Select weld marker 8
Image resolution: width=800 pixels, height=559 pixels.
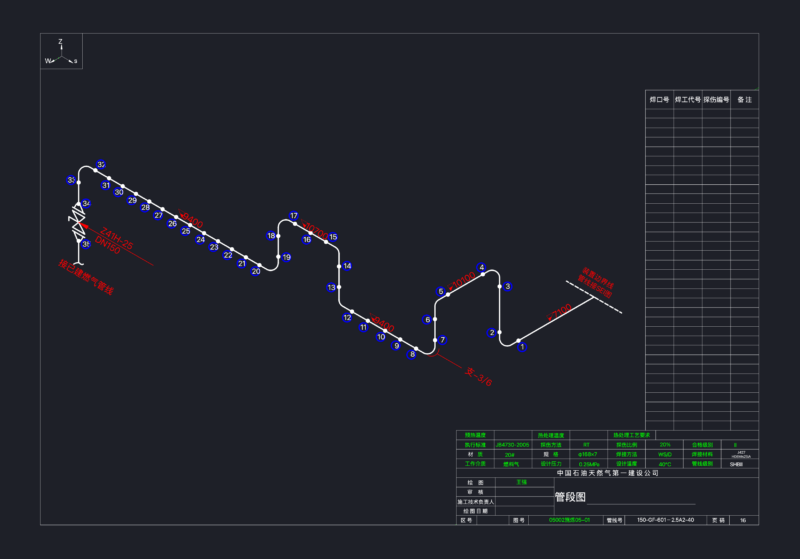(412, 354)
